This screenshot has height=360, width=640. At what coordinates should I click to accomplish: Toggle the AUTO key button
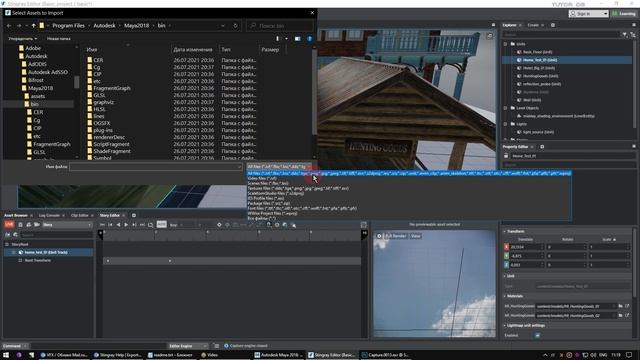[x=162, y=224]
